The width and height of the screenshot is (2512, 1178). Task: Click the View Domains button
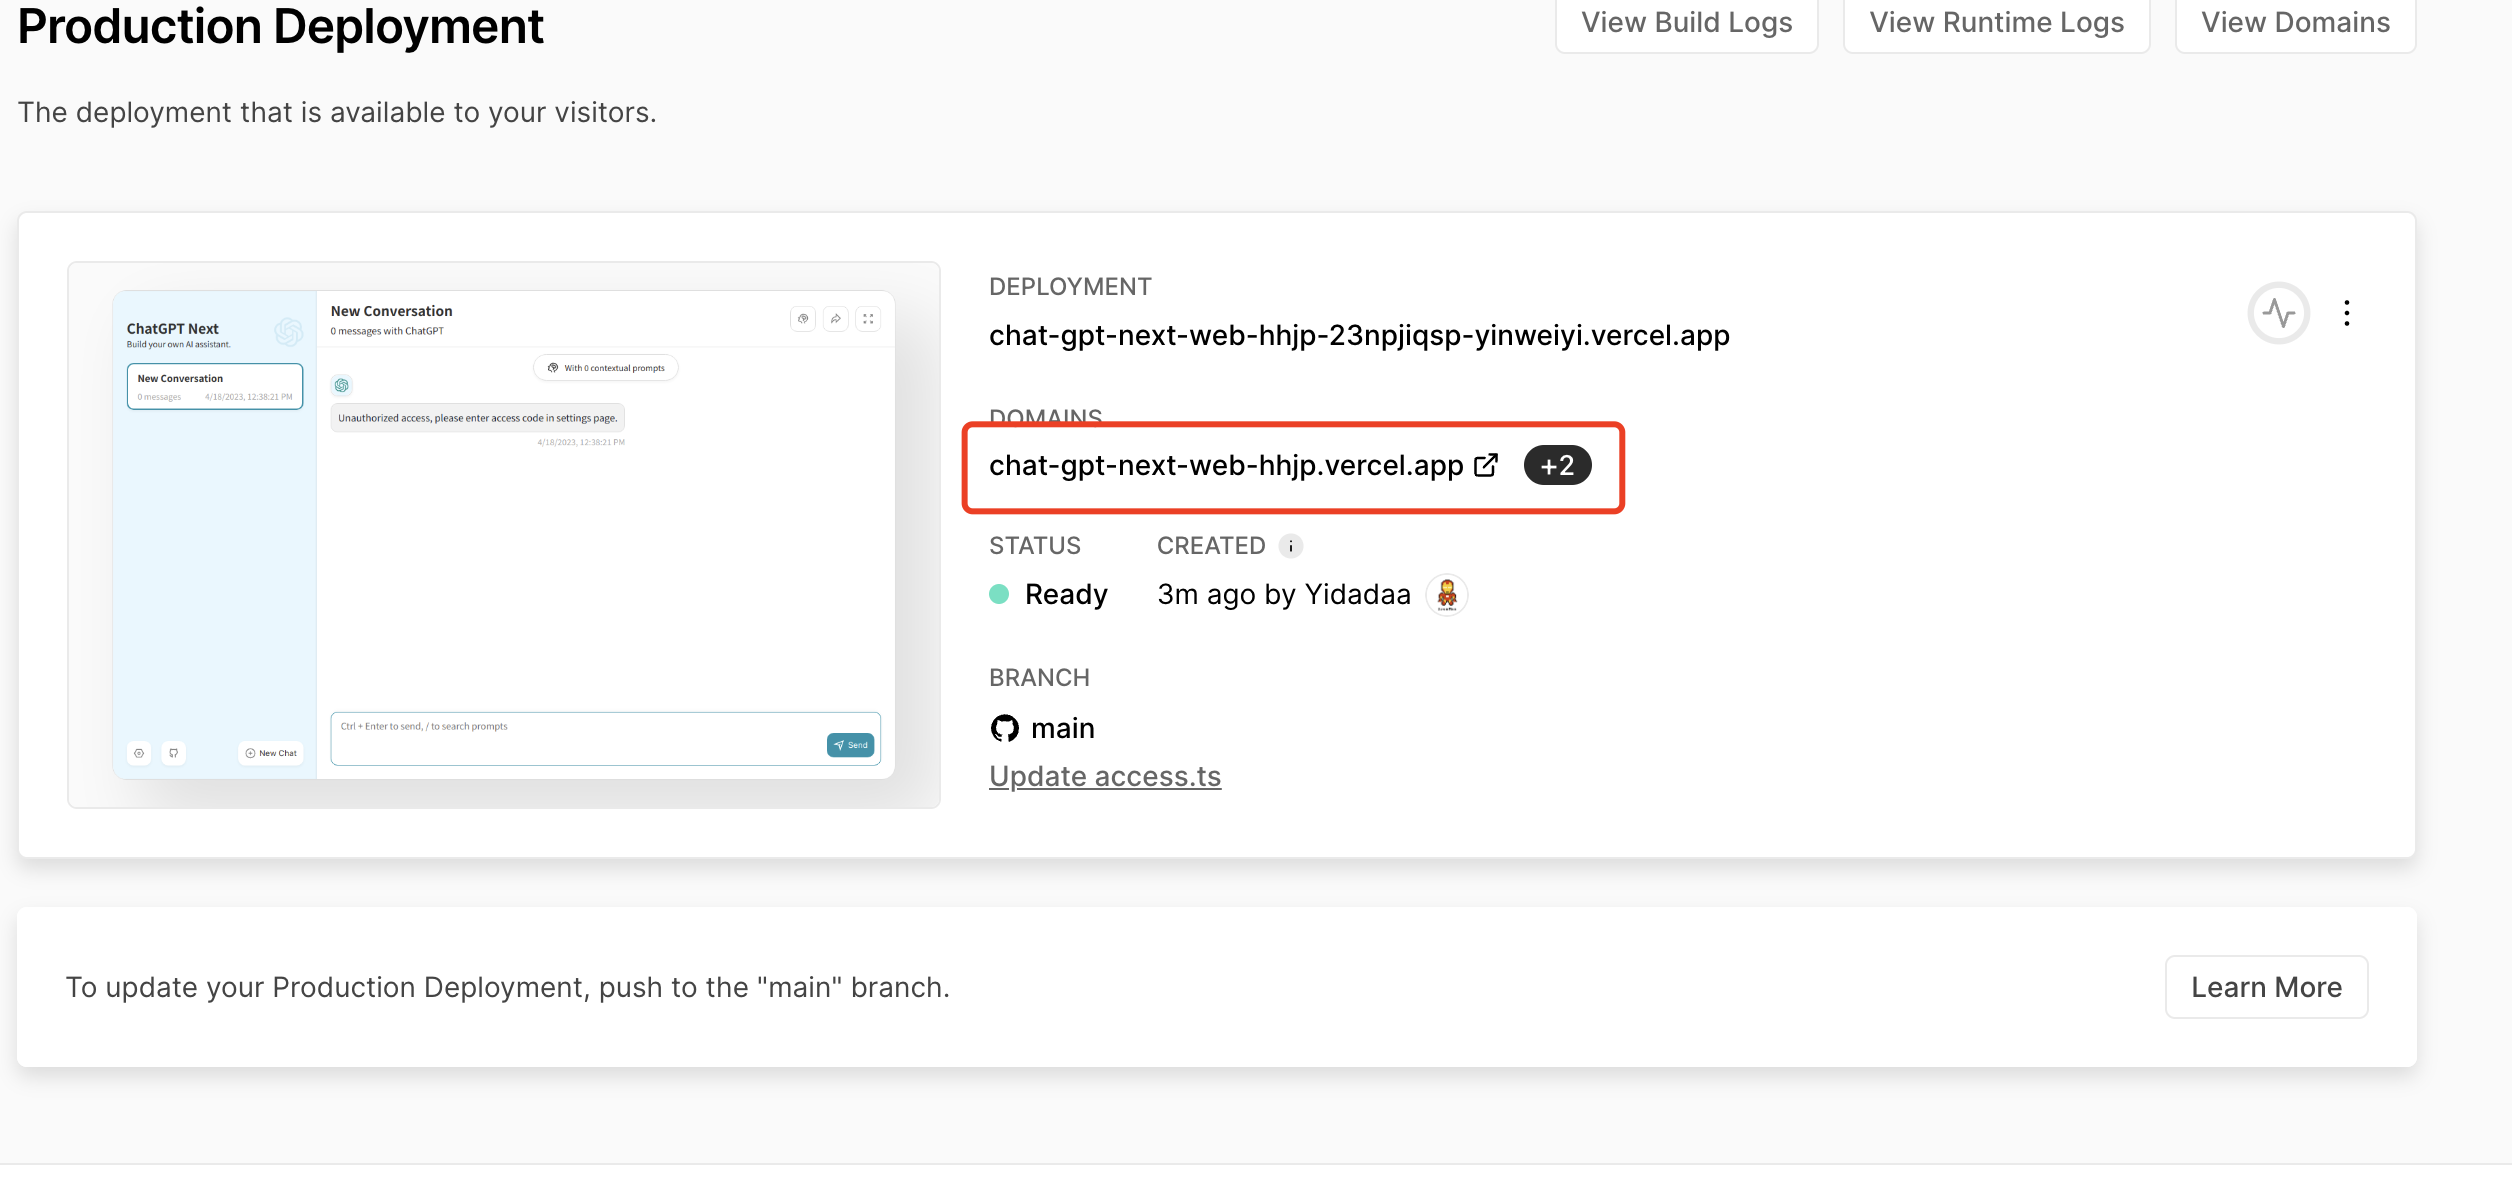click(x=2295, y=23)
